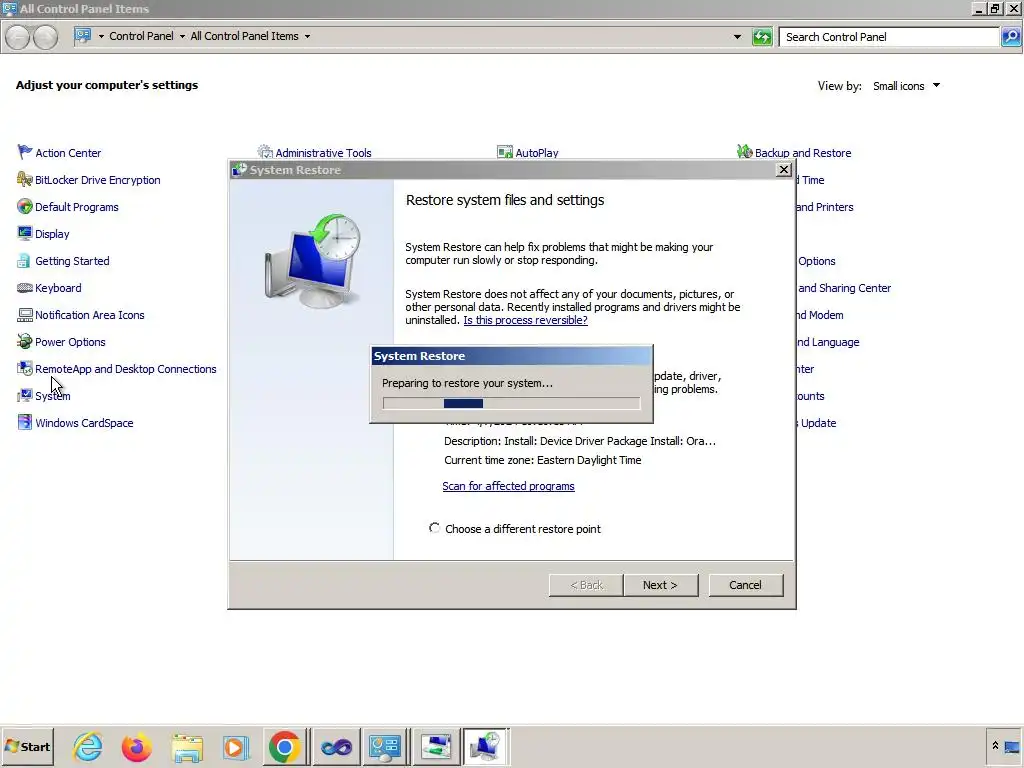
Task: Open the Windows CardSpace icon
Action: [x=25, y=423]
